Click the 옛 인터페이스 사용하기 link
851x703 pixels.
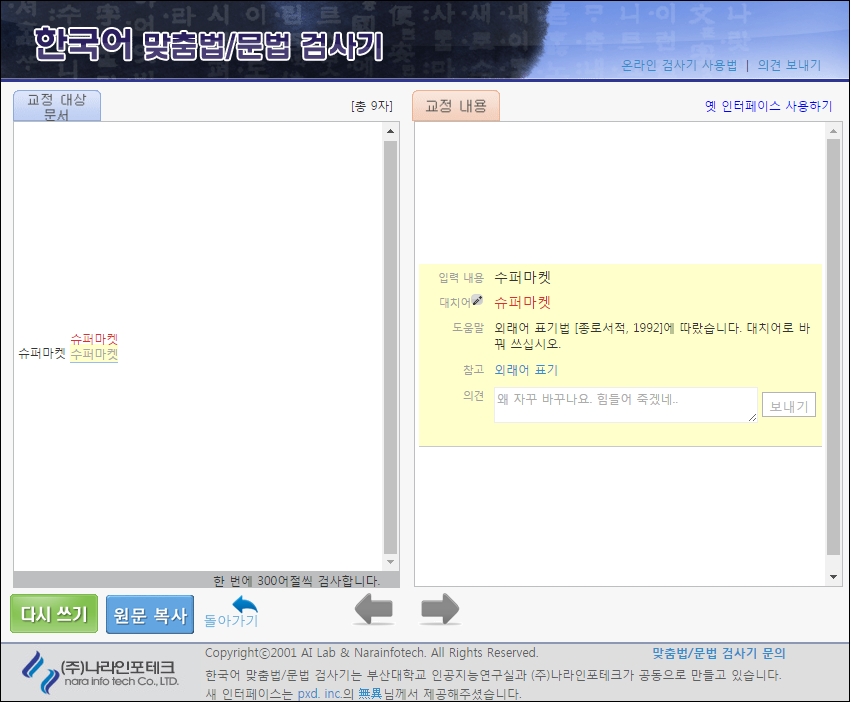(769, 106)
